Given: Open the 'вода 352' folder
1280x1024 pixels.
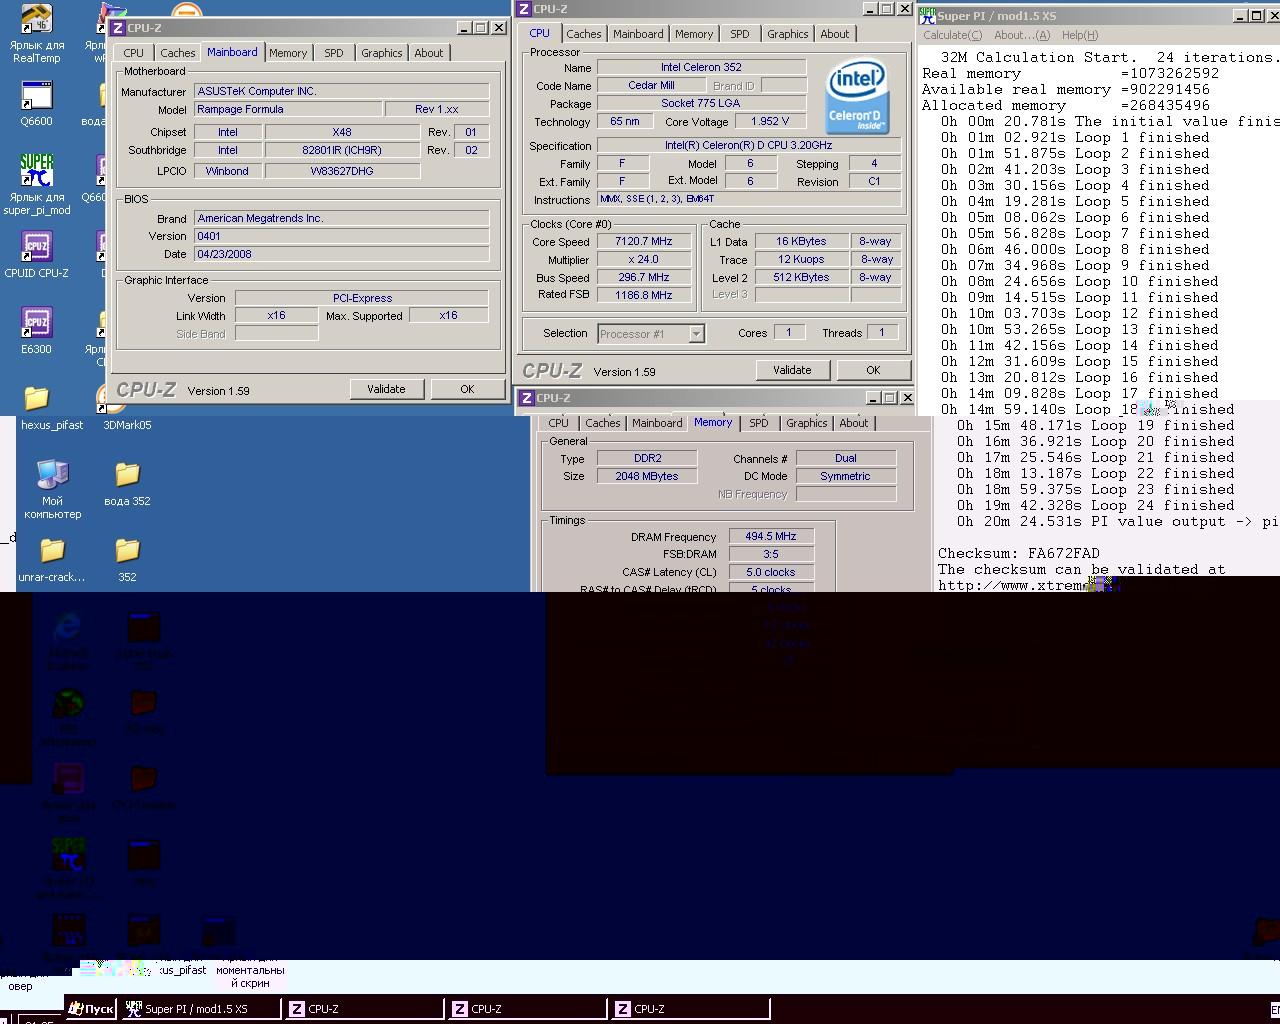Looking at the screenshot, I should (x=127, y=483).
